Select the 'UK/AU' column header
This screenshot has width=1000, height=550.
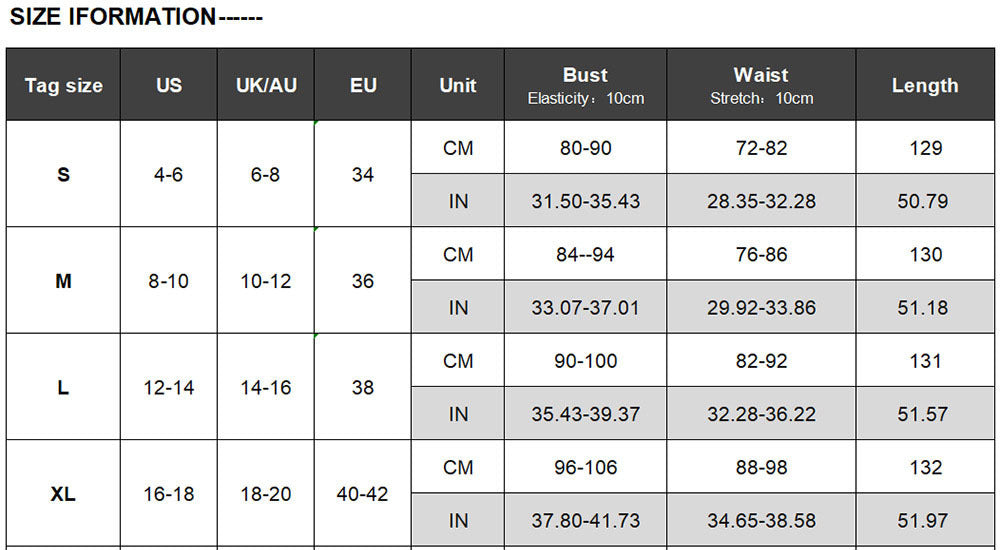(266, 86)
